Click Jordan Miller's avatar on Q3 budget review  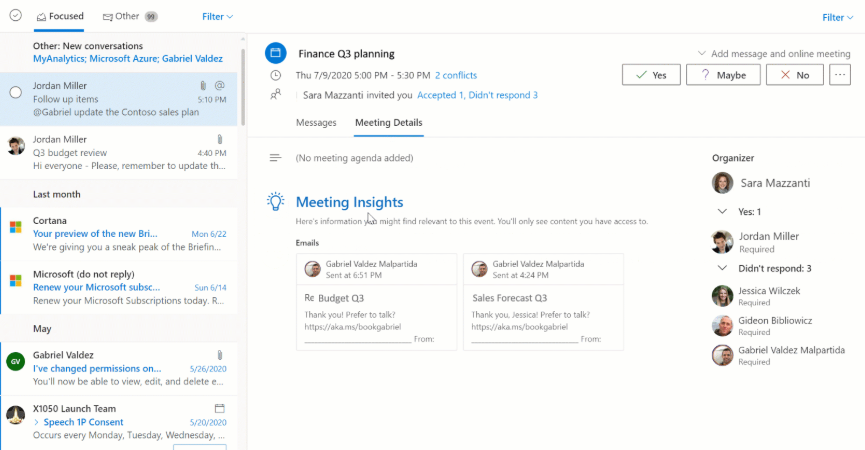coord(15,146)
